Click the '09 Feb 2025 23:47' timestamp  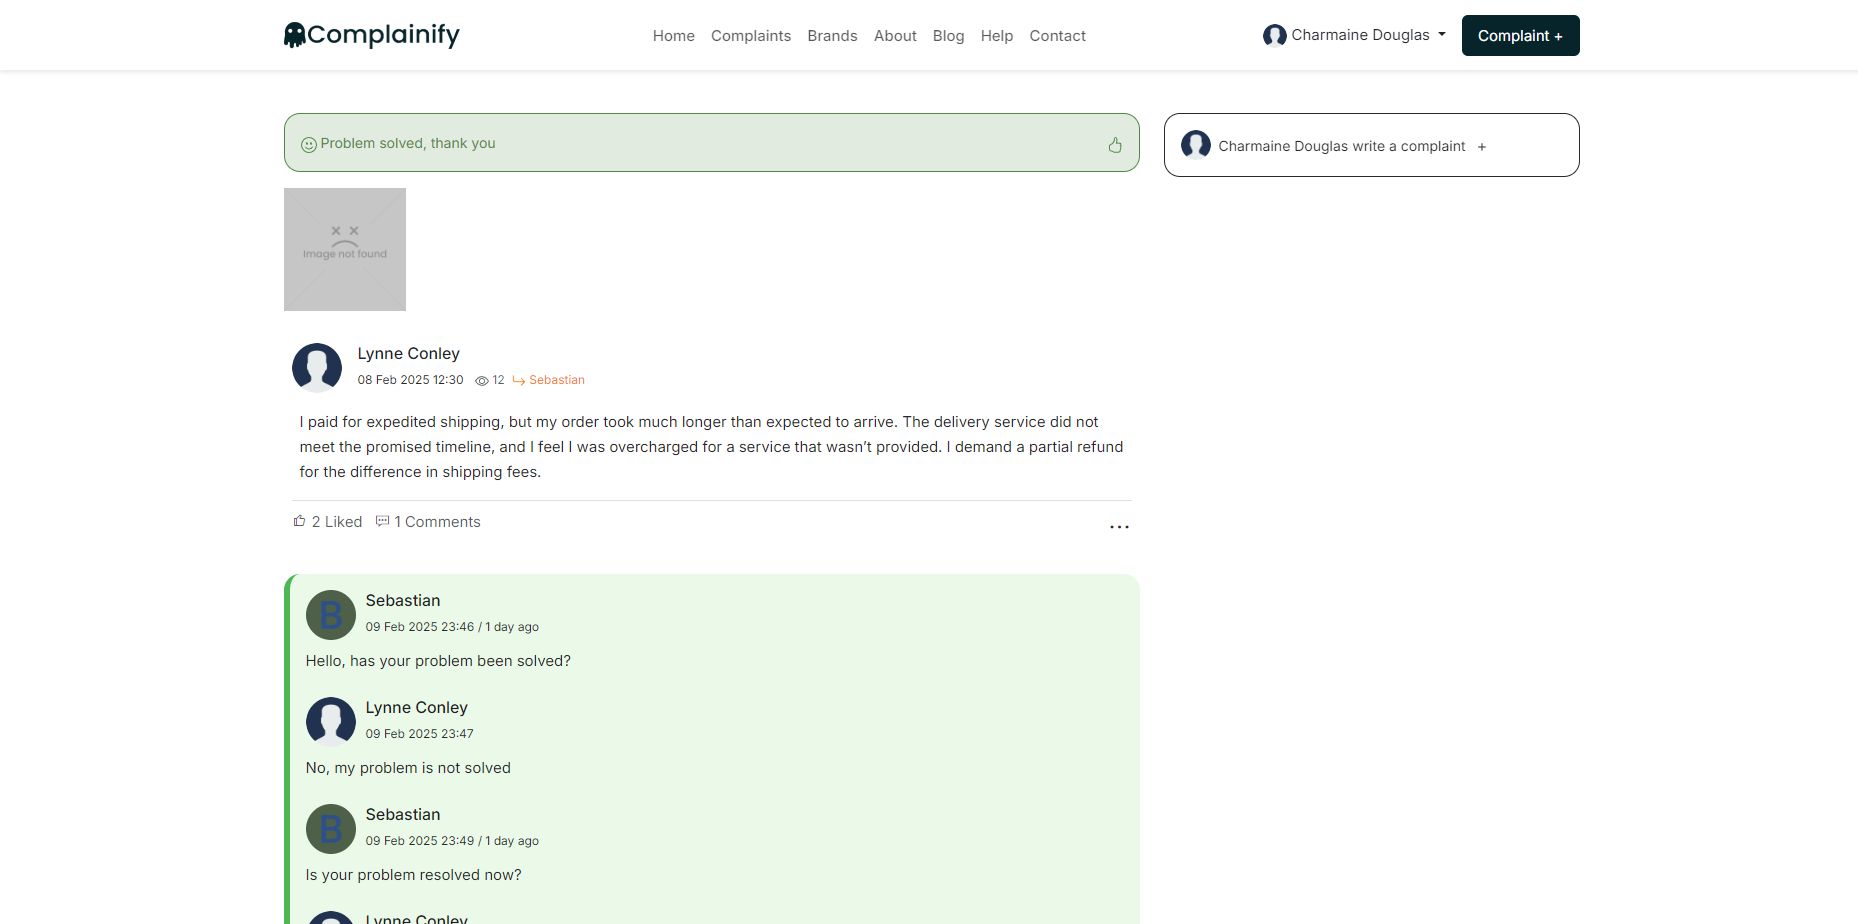[x=420, y=734]
